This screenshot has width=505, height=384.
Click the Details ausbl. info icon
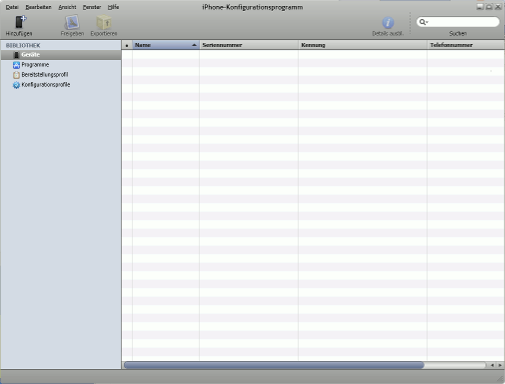pyautogui.click(x=388, y=23)
